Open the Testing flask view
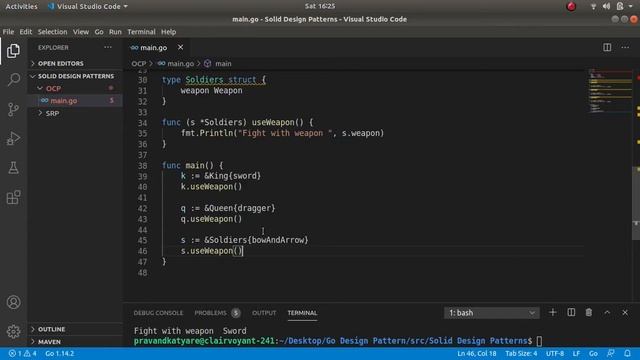Screen dimensions: 640x360 pyautogui.click(x=13, y=168)
